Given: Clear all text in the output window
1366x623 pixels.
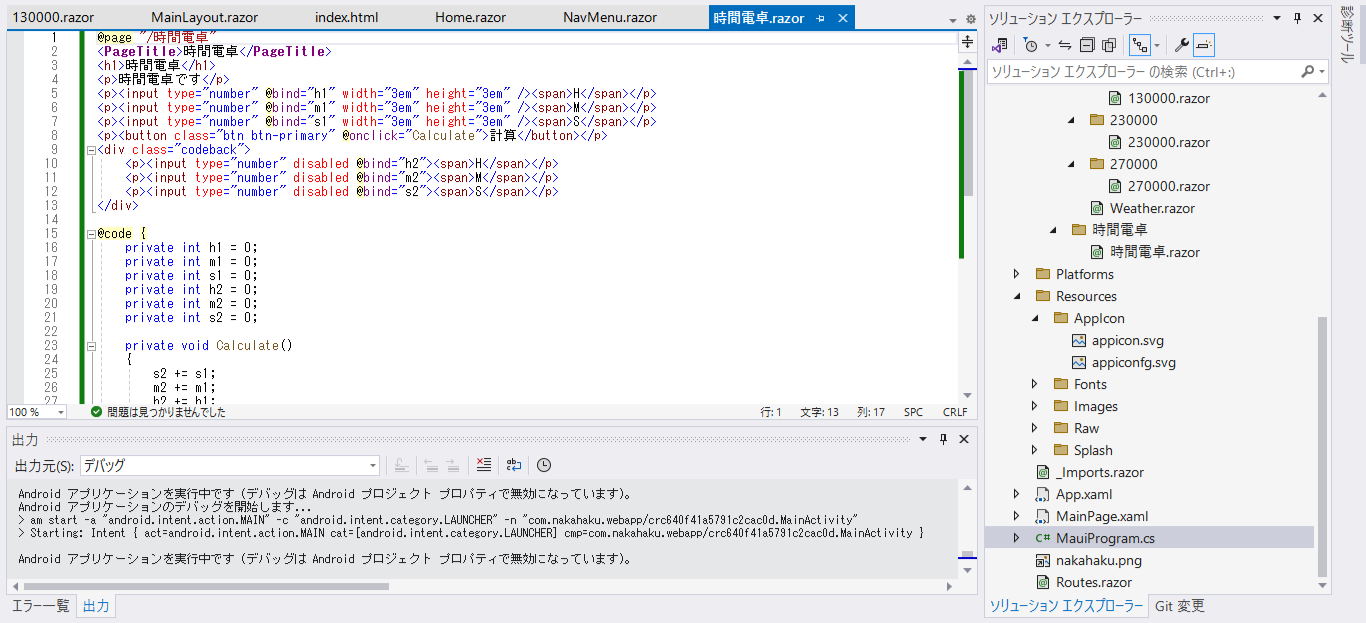Looking at the screenshot, I should [x=484, y=465].
